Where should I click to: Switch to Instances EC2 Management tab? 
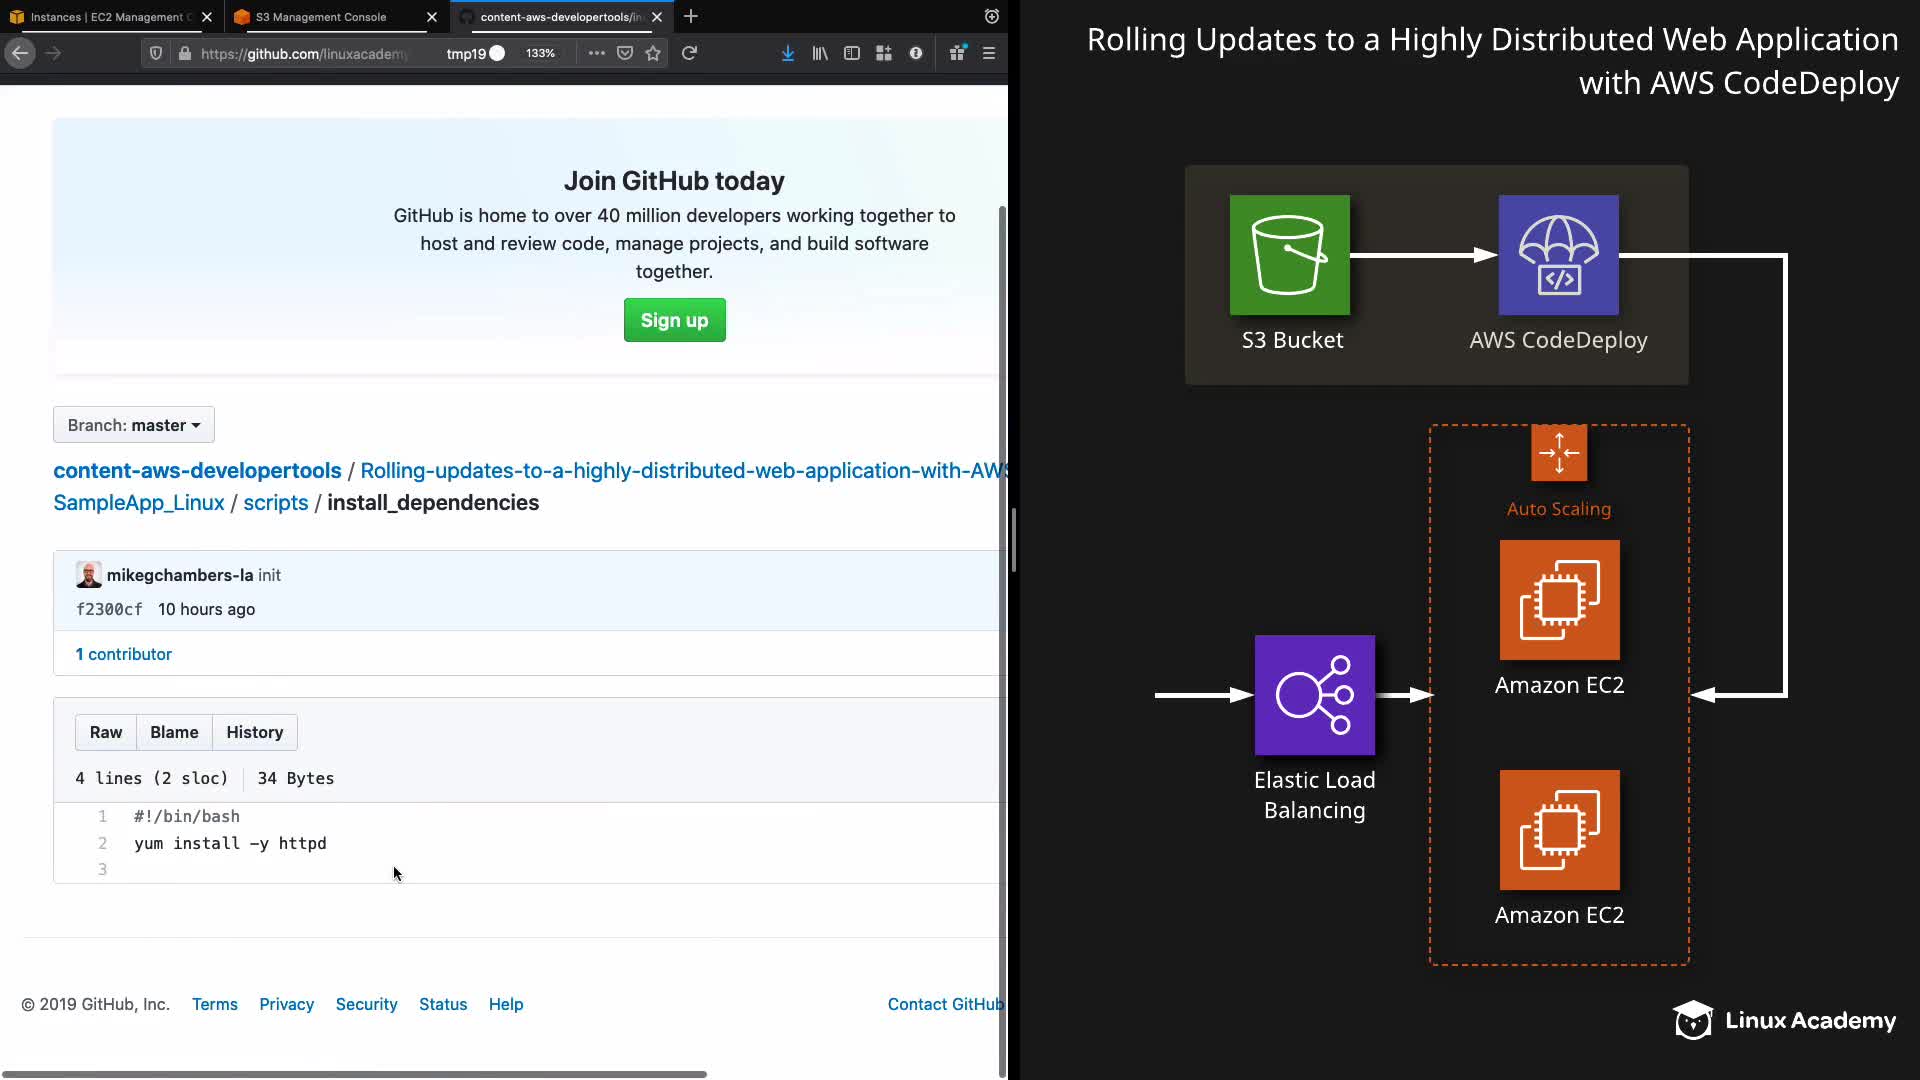pyautogui.click(x=105, y=17)
